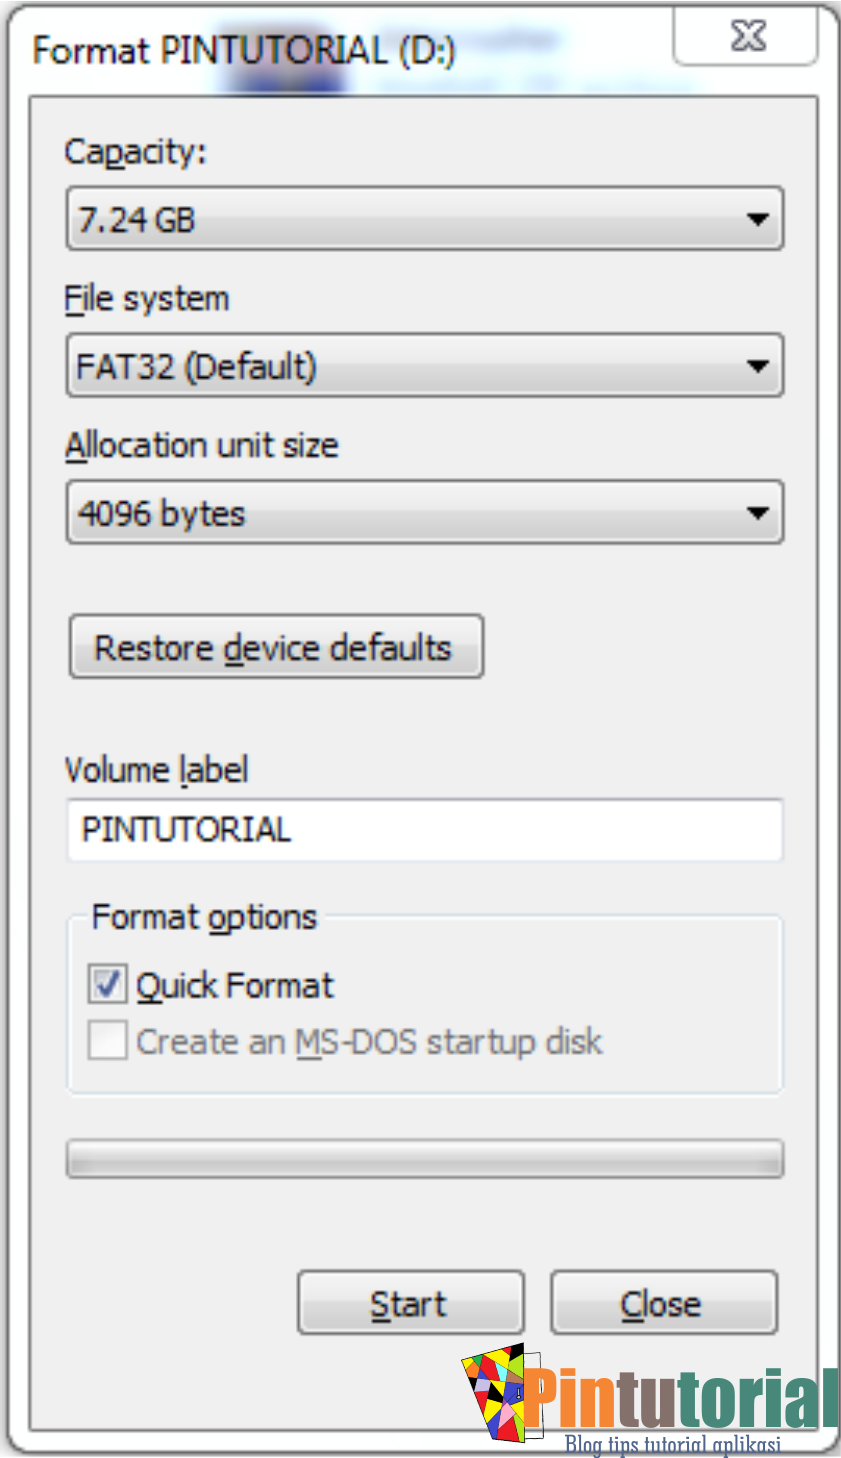Click Create an MS-DOS startup disk checkbox

tap(107, 1041)
